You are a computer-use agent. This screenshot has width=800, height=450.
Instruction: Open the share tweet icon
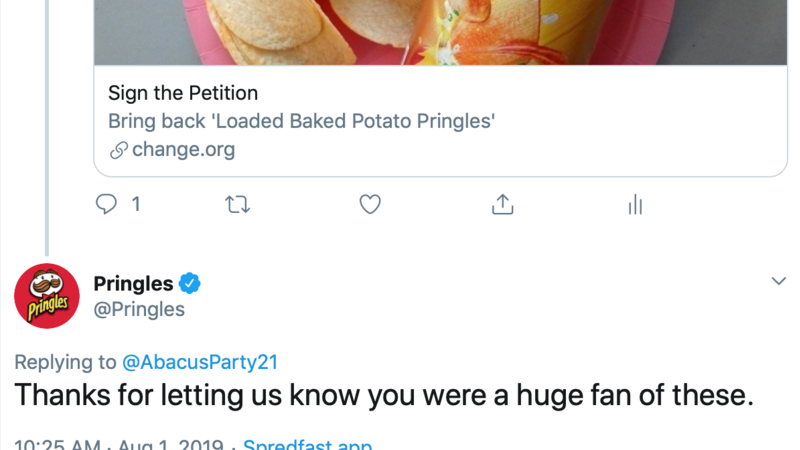(502, 205)
